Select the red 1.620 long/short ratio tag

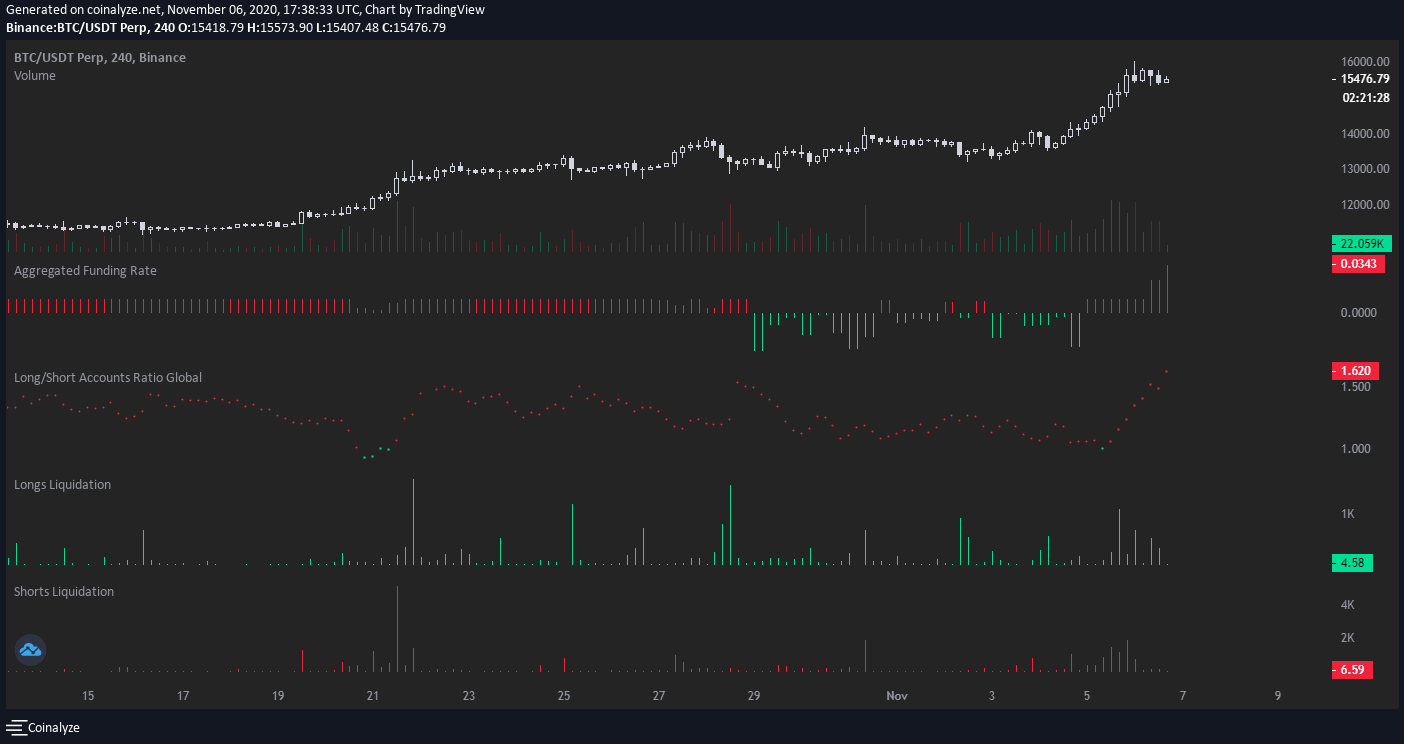point(1354,371)
